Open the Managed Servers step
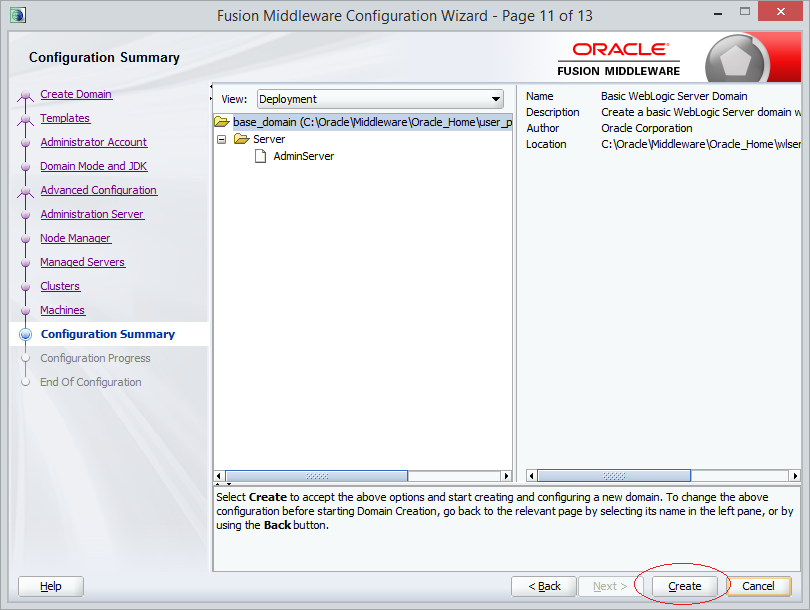 click(x=83, y=262)
